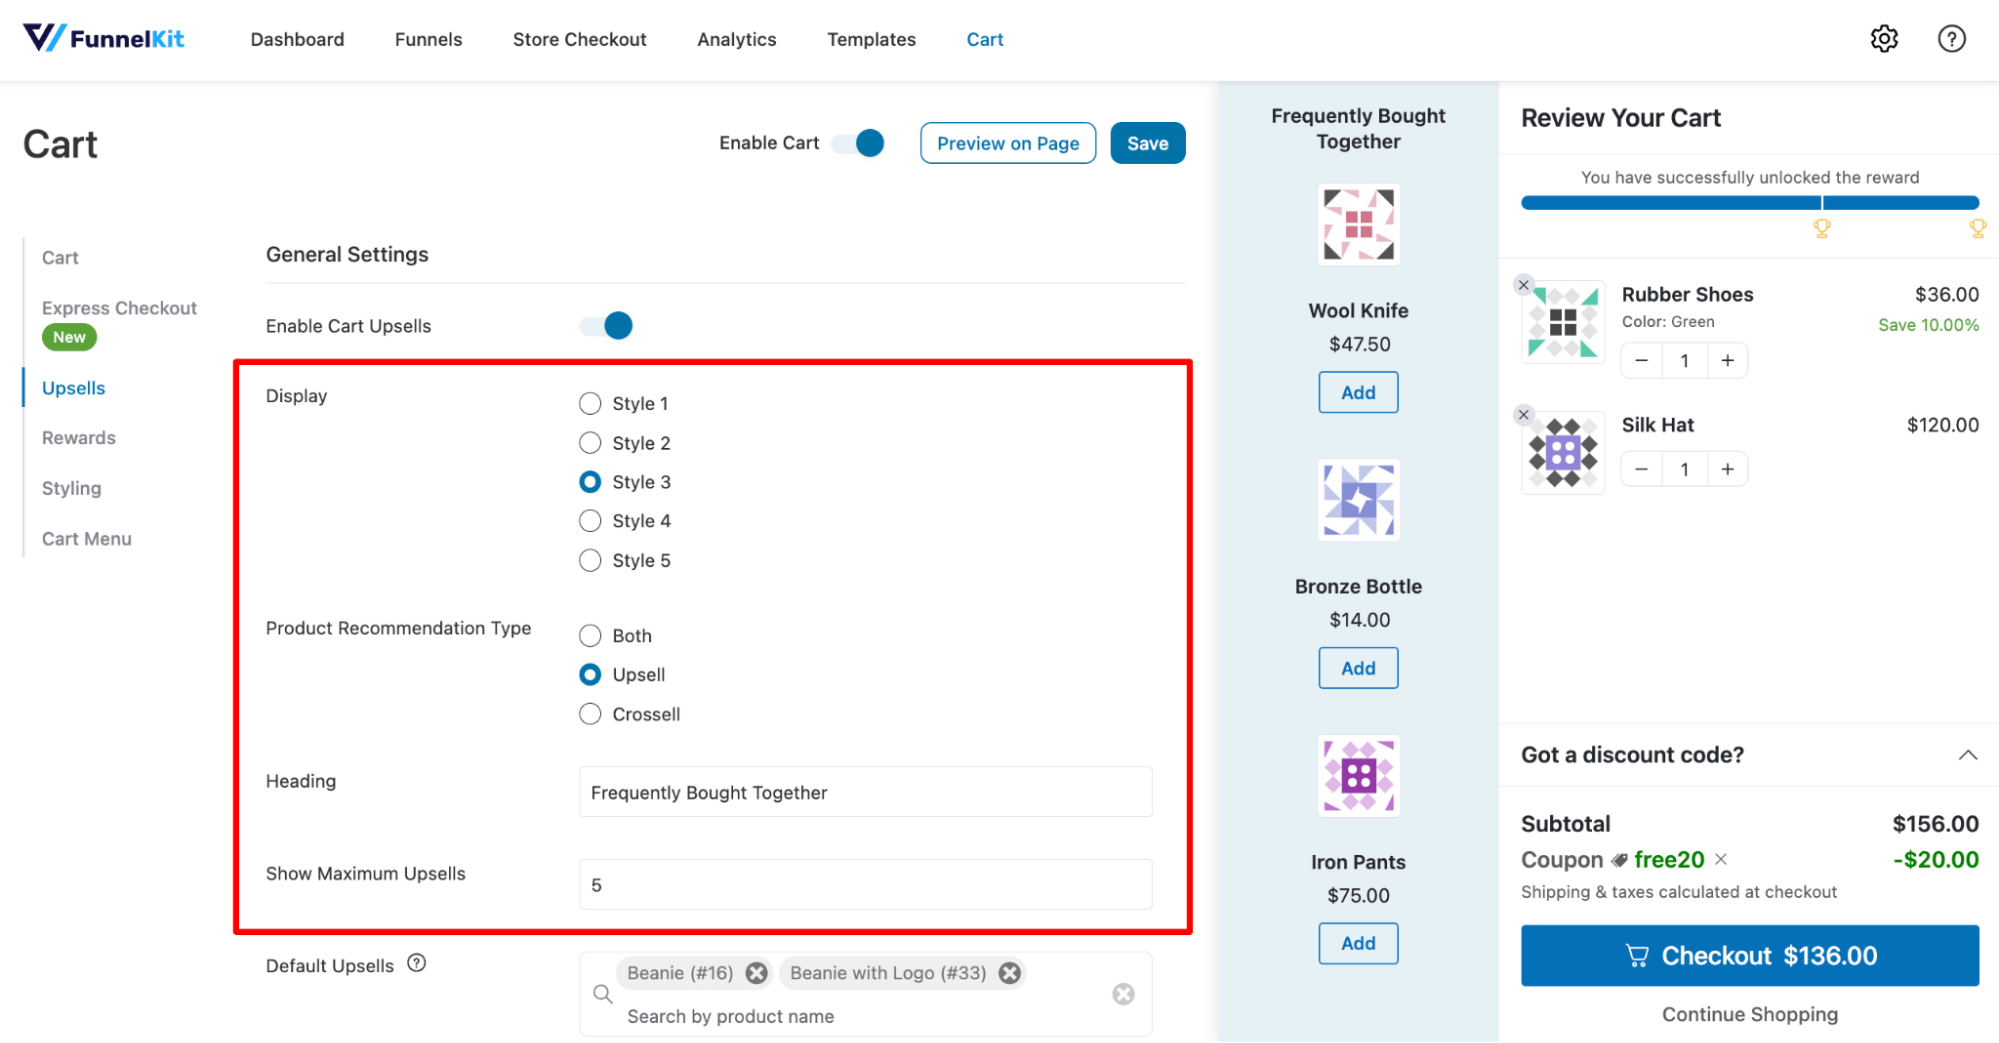Click the Save button

click(x=1147, y=143)
